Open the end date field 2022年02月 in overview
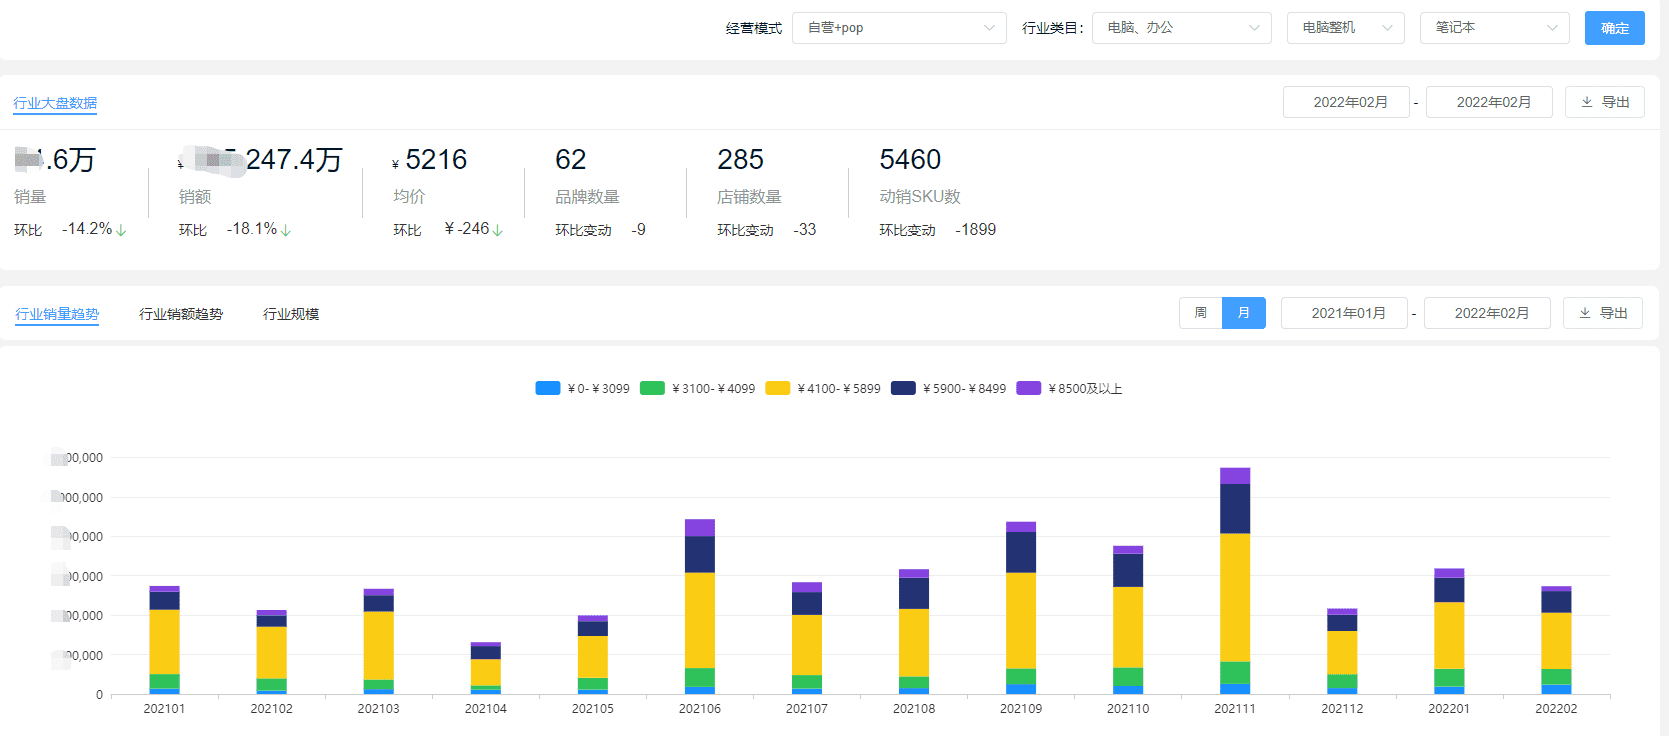This screenshot has width=1669, height=736. click(x=1489, y=102)
